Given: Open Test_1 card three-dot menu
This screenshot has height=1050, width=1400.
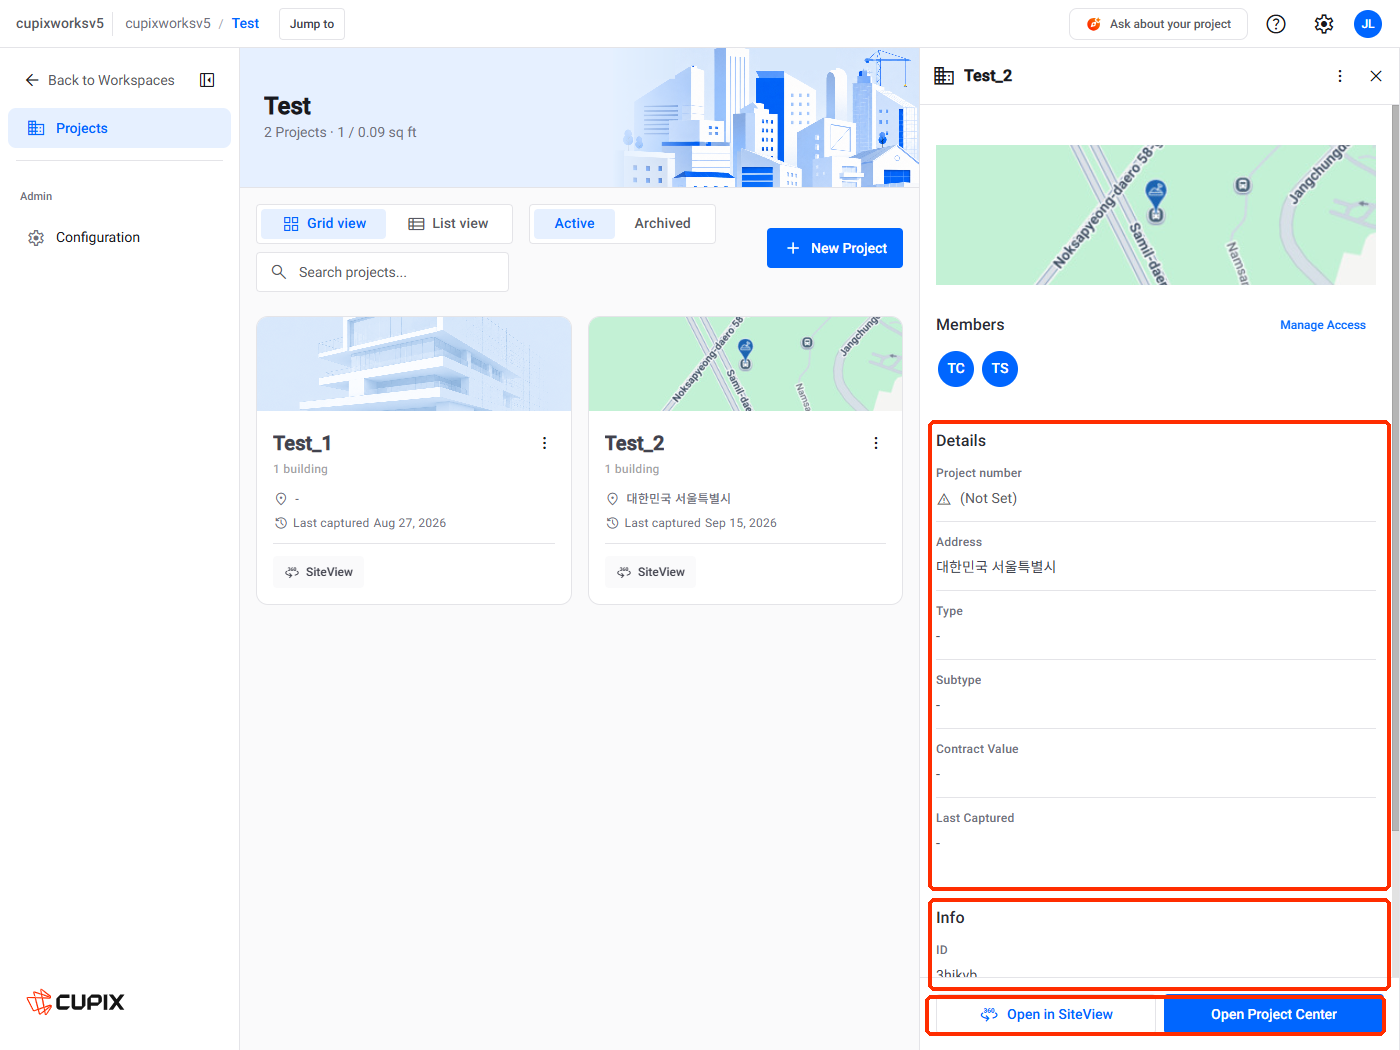Looking at the screenshot, I should click(544, 443).
